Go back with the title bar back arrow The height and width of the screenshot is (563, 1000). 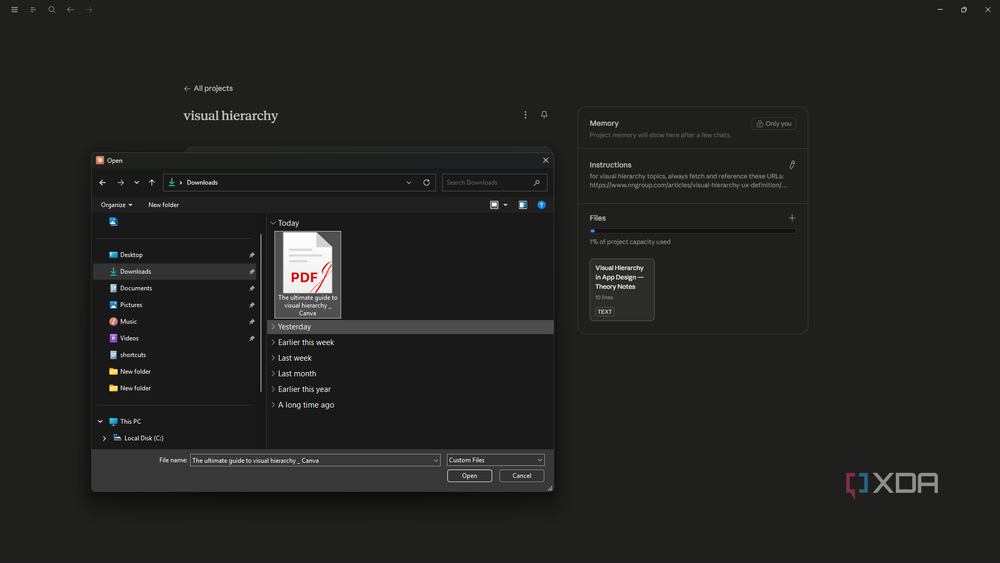point(70,10)
